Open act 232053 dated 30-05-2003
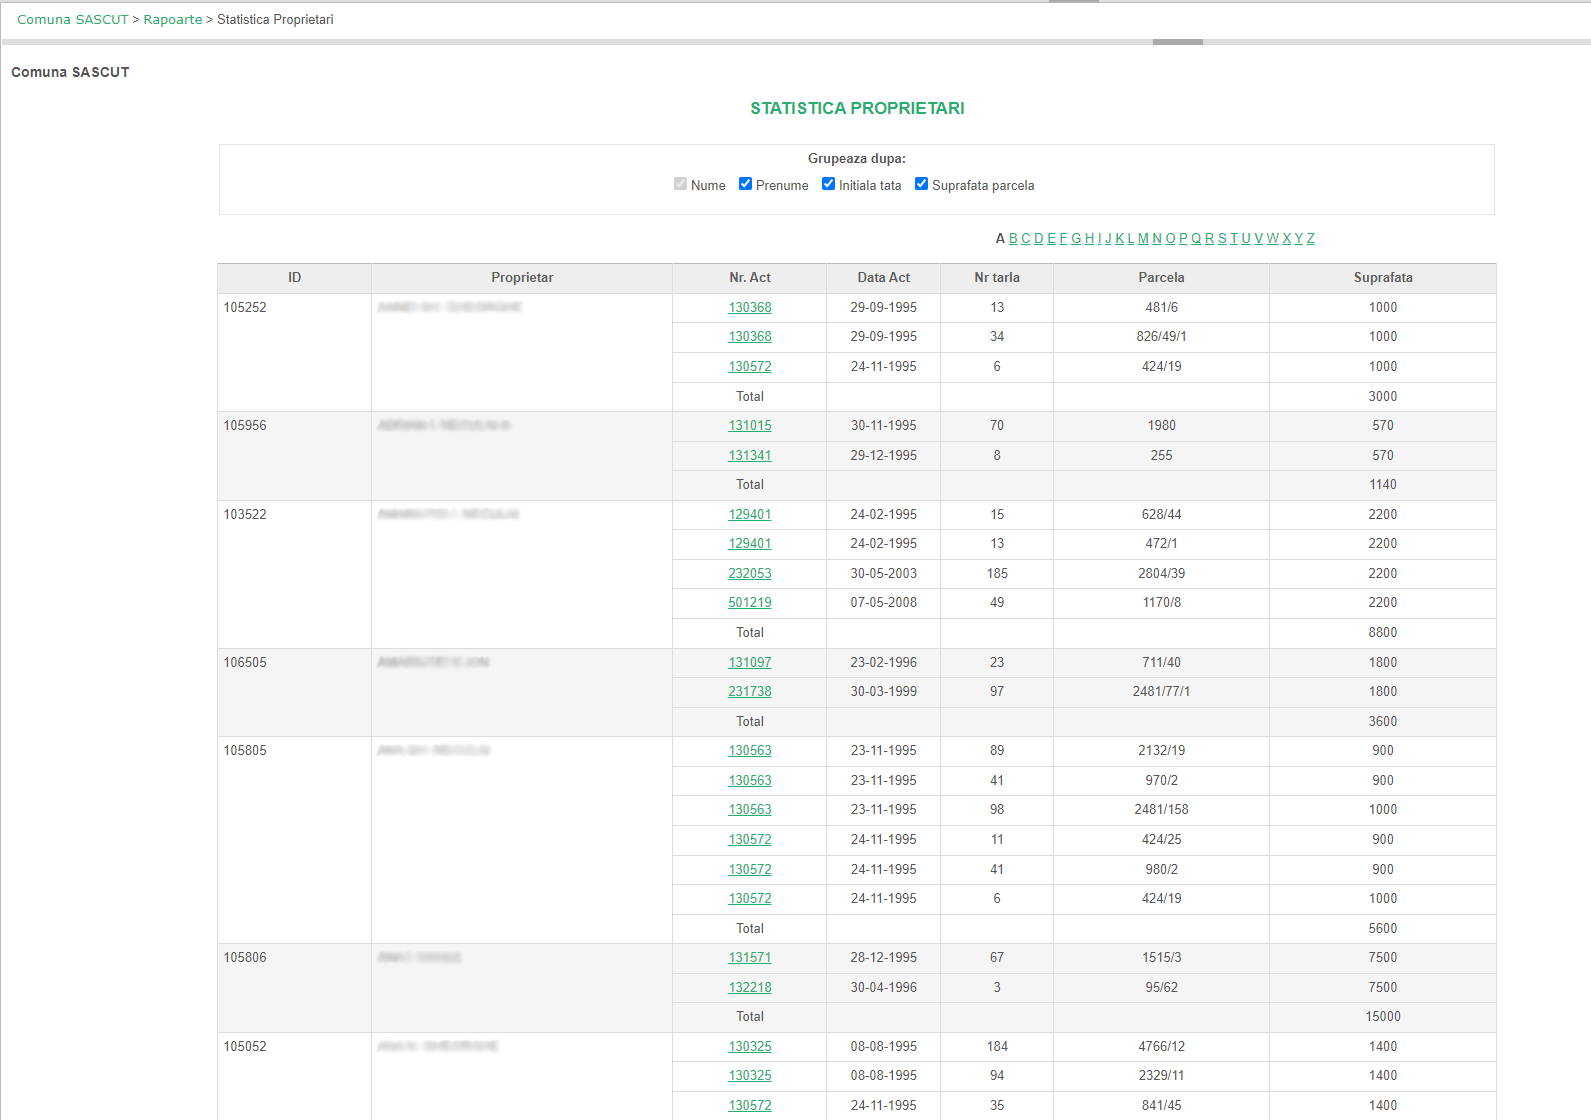Image resolution: width=1591 pixels, height=1120 pixels. (750, 574)
